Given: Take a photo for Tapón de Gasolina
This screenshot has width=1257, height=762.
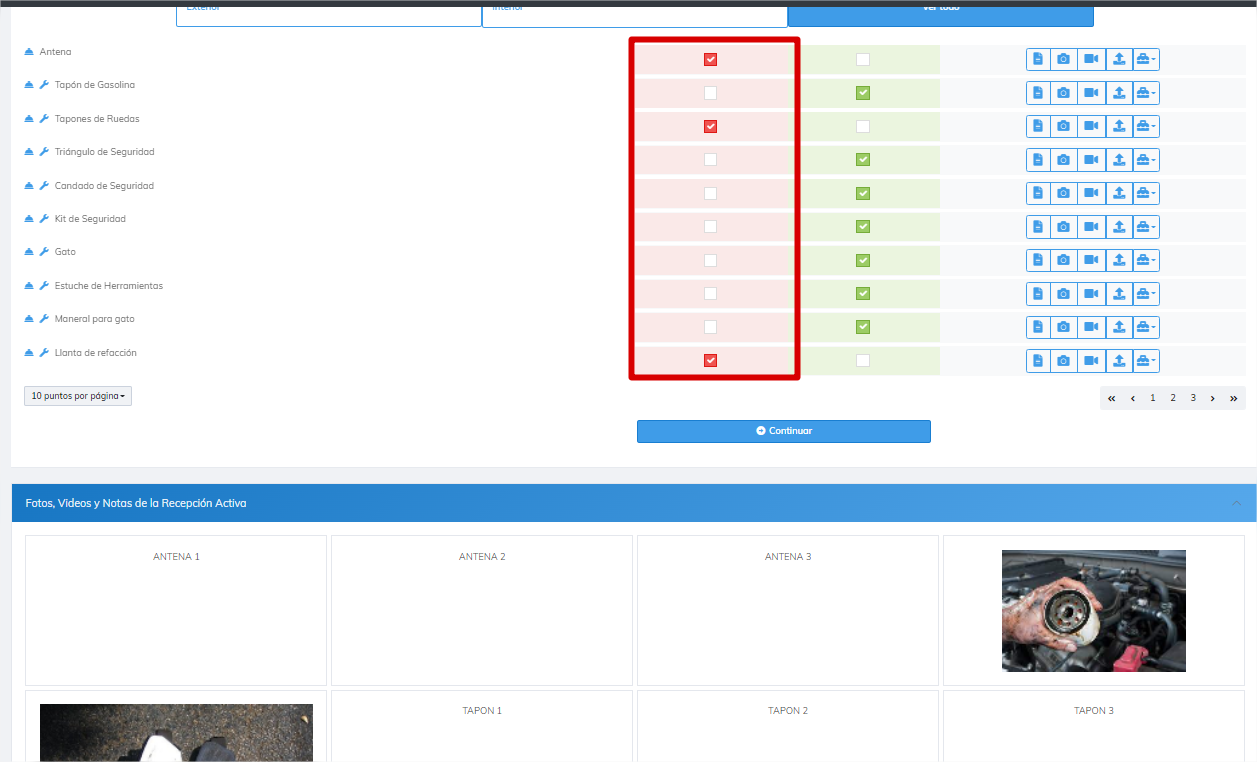Looking at the screenshot, I should [1063, 93].
